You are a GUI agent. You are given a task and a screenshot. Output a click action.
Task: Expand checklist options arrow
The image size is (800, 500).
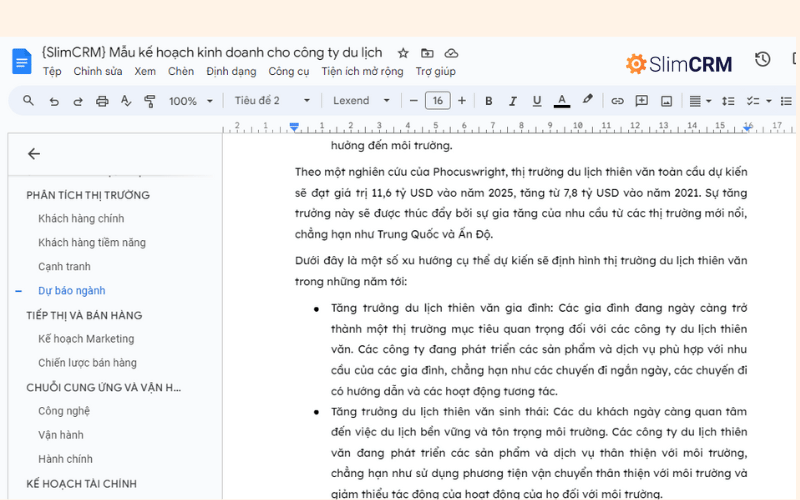(x=768, y=101)
